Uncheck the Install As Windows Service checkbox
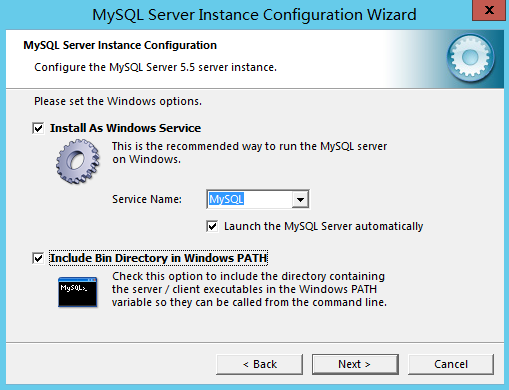 pos(38,128)
